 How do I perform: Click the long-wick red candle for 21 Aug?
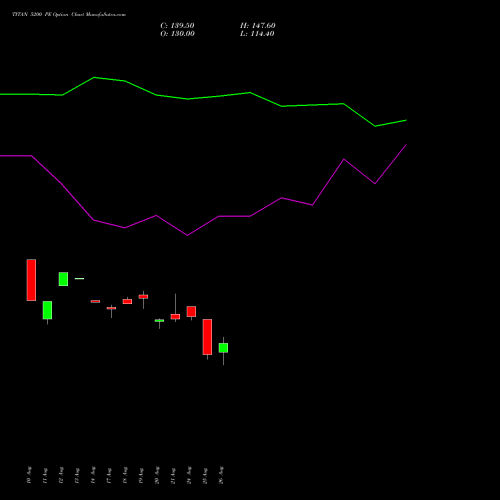click(175, 316)
